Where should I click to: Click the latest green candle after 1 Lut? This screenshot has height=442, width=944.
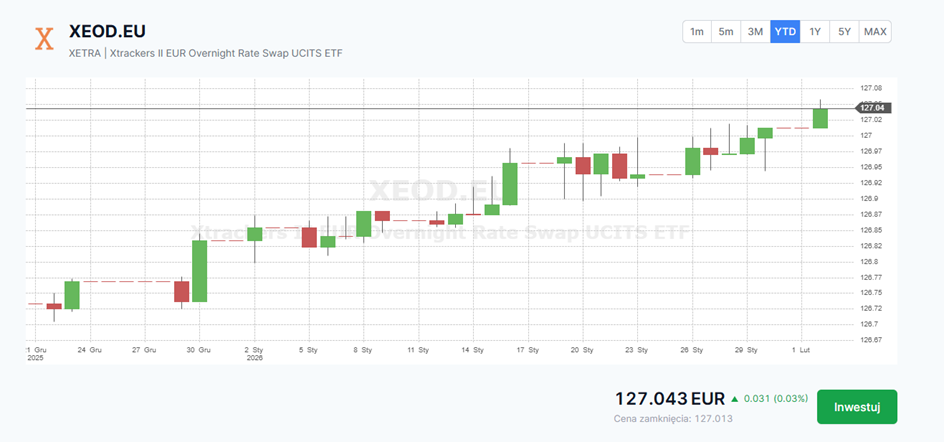click(820, 118)
